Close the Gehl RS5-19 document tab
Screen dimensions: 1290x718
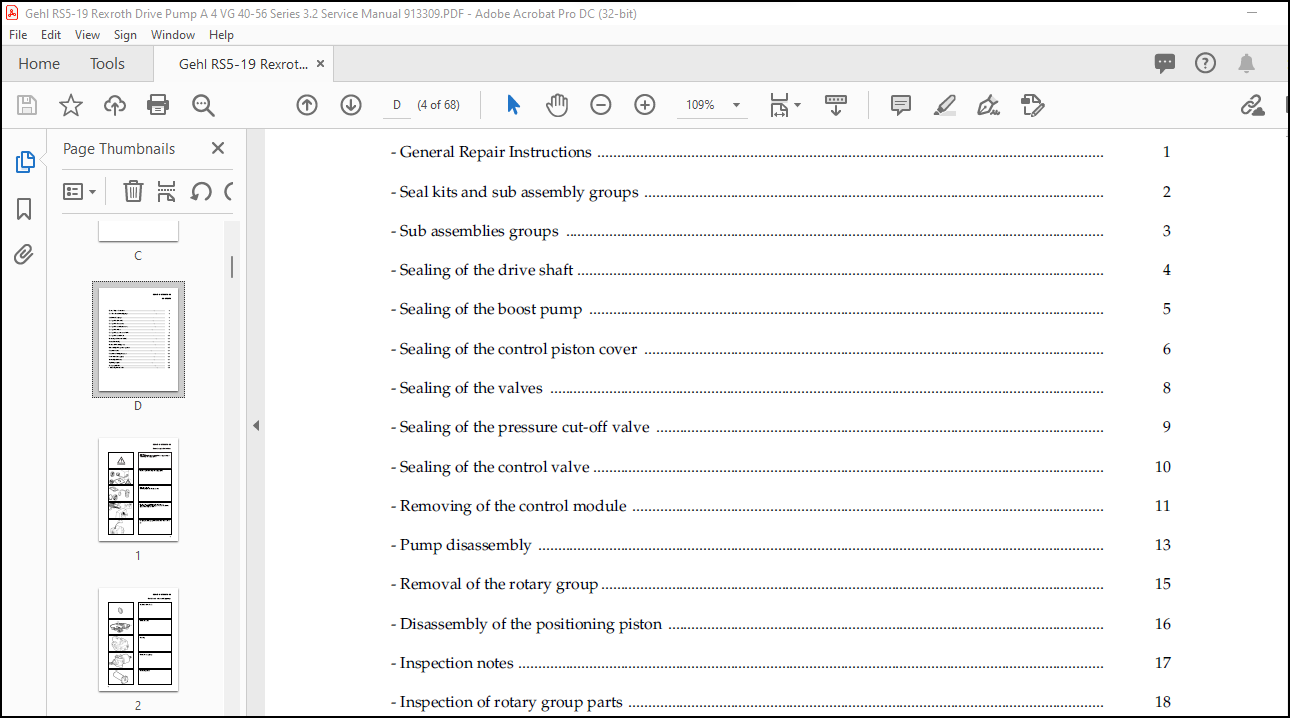click(x=321, y=64)
